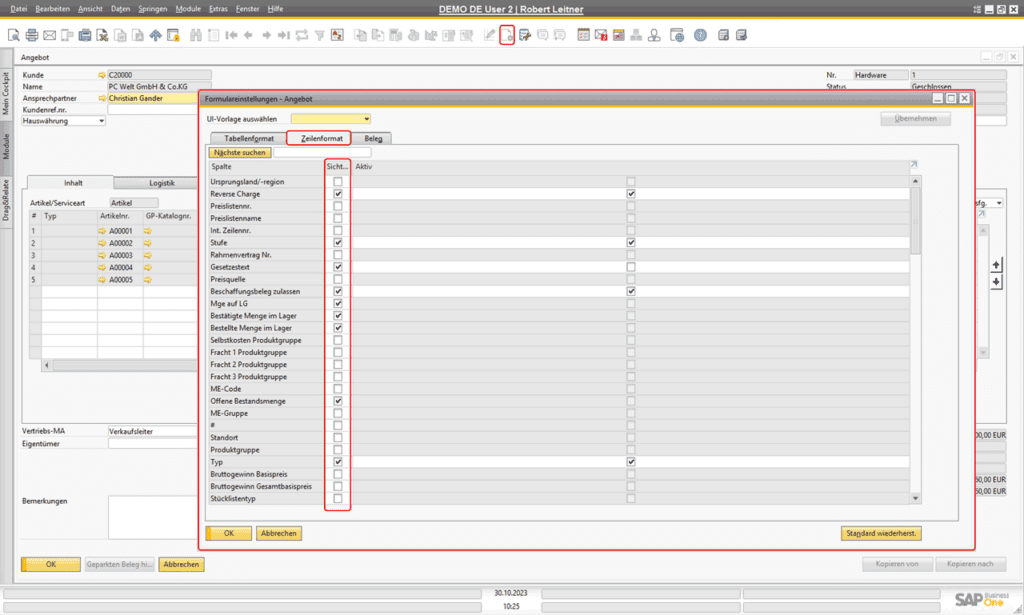The height and width of the screenshot is (615, 1024).
Task: Enable the Sicht checkbox for Preislistenname
Action: coord(337,218)
